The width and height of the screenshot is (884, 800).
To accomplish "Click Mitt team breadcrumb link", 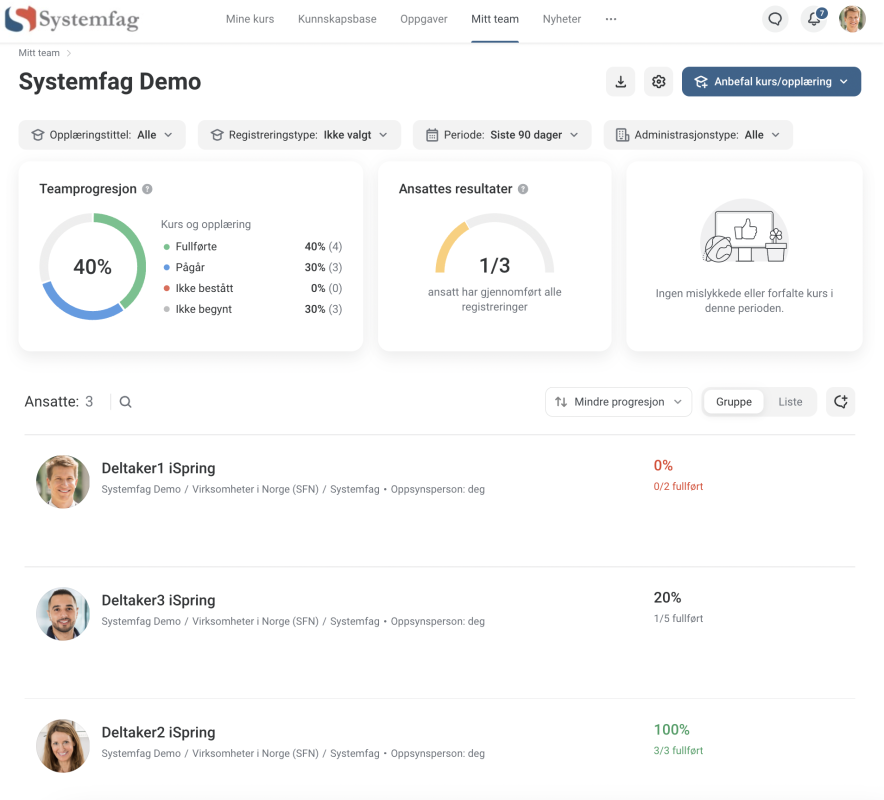I will [39, 53].
